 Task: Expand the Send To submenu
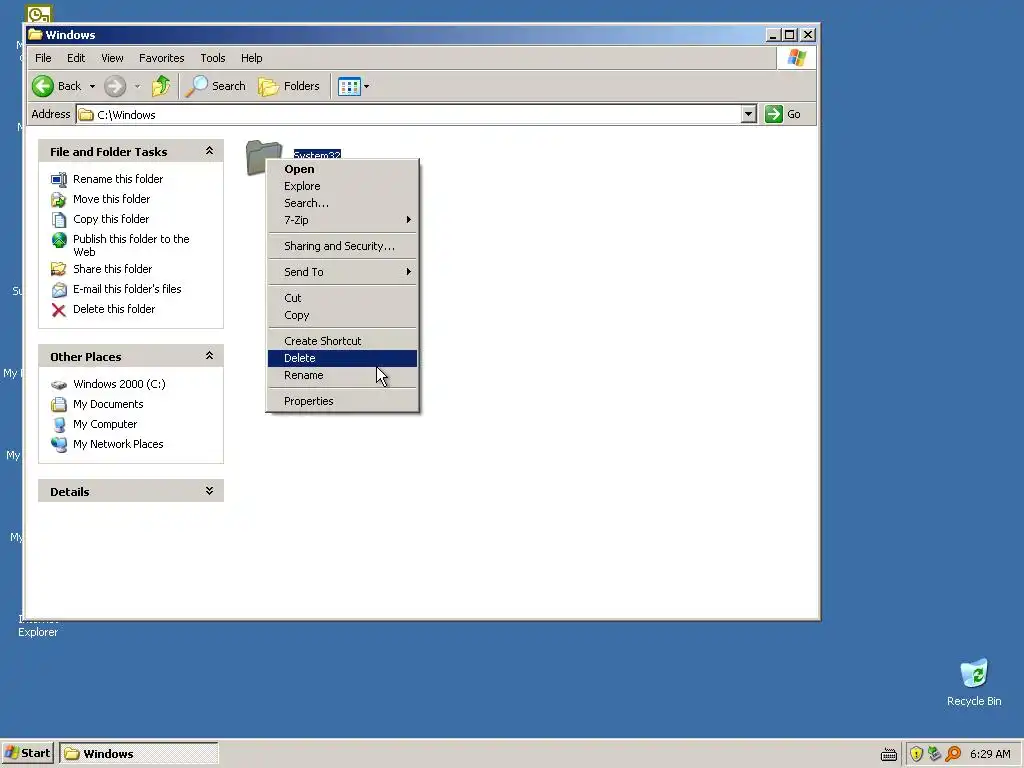(342, 272)
